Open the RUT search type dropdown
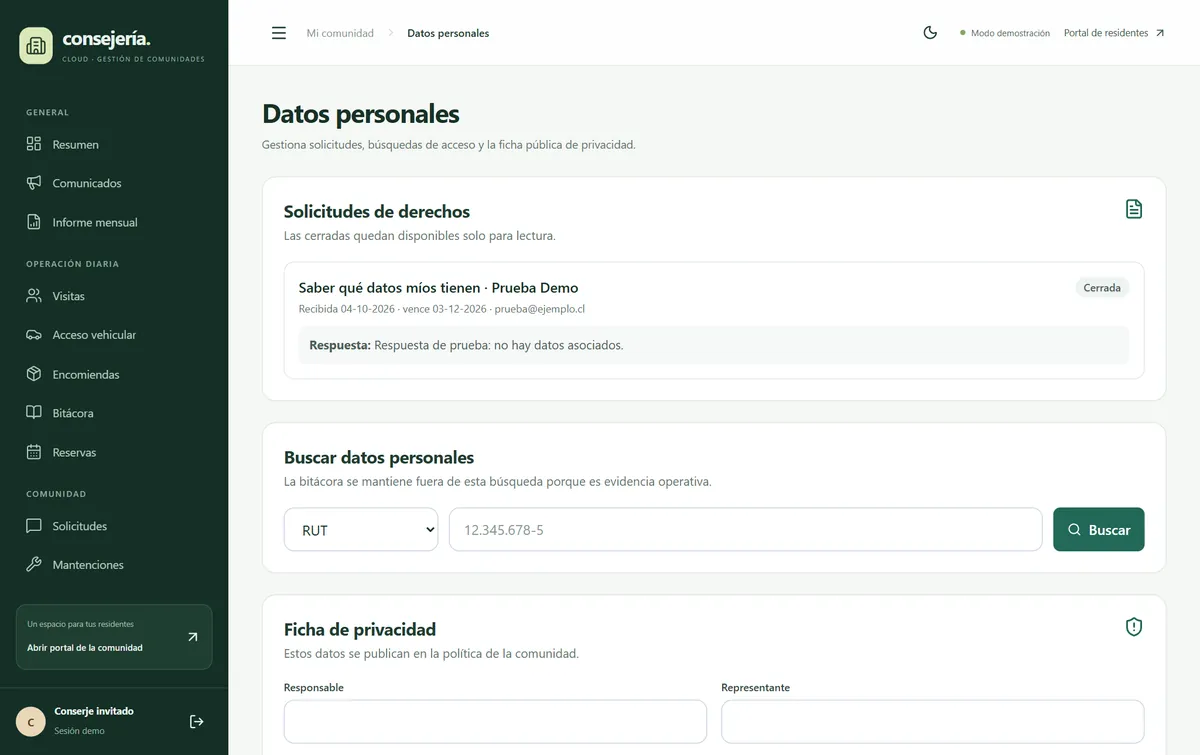 (361, 530)
